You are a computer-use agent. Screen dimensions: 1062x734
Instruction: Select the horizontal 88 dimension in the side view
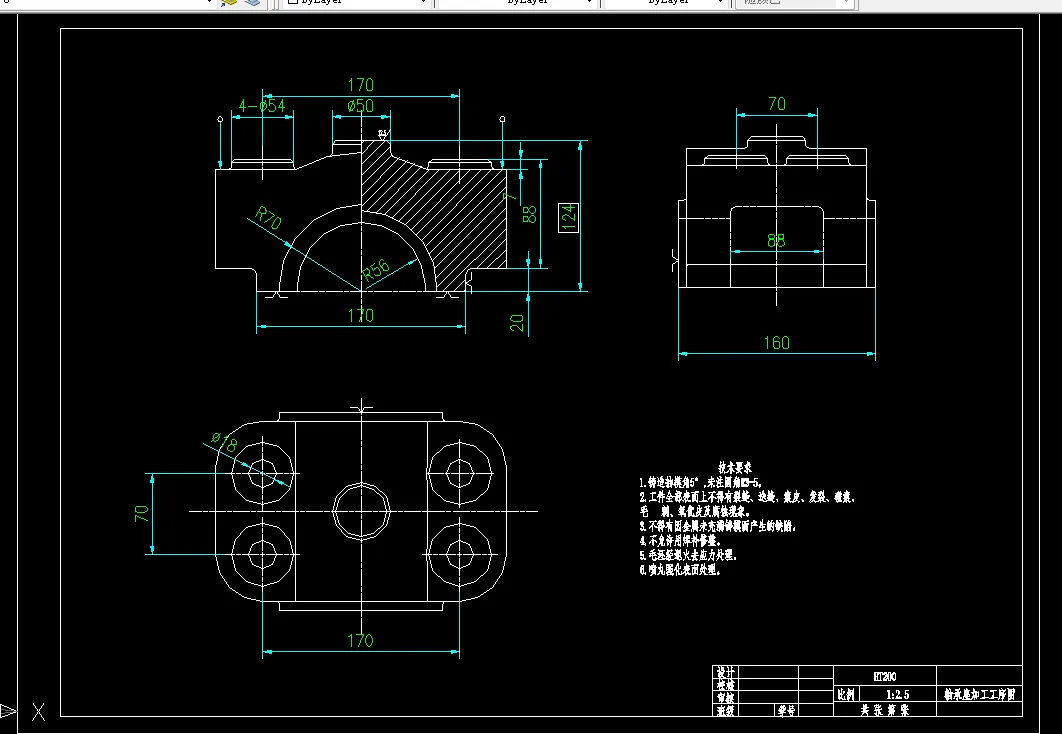point(776,240)
